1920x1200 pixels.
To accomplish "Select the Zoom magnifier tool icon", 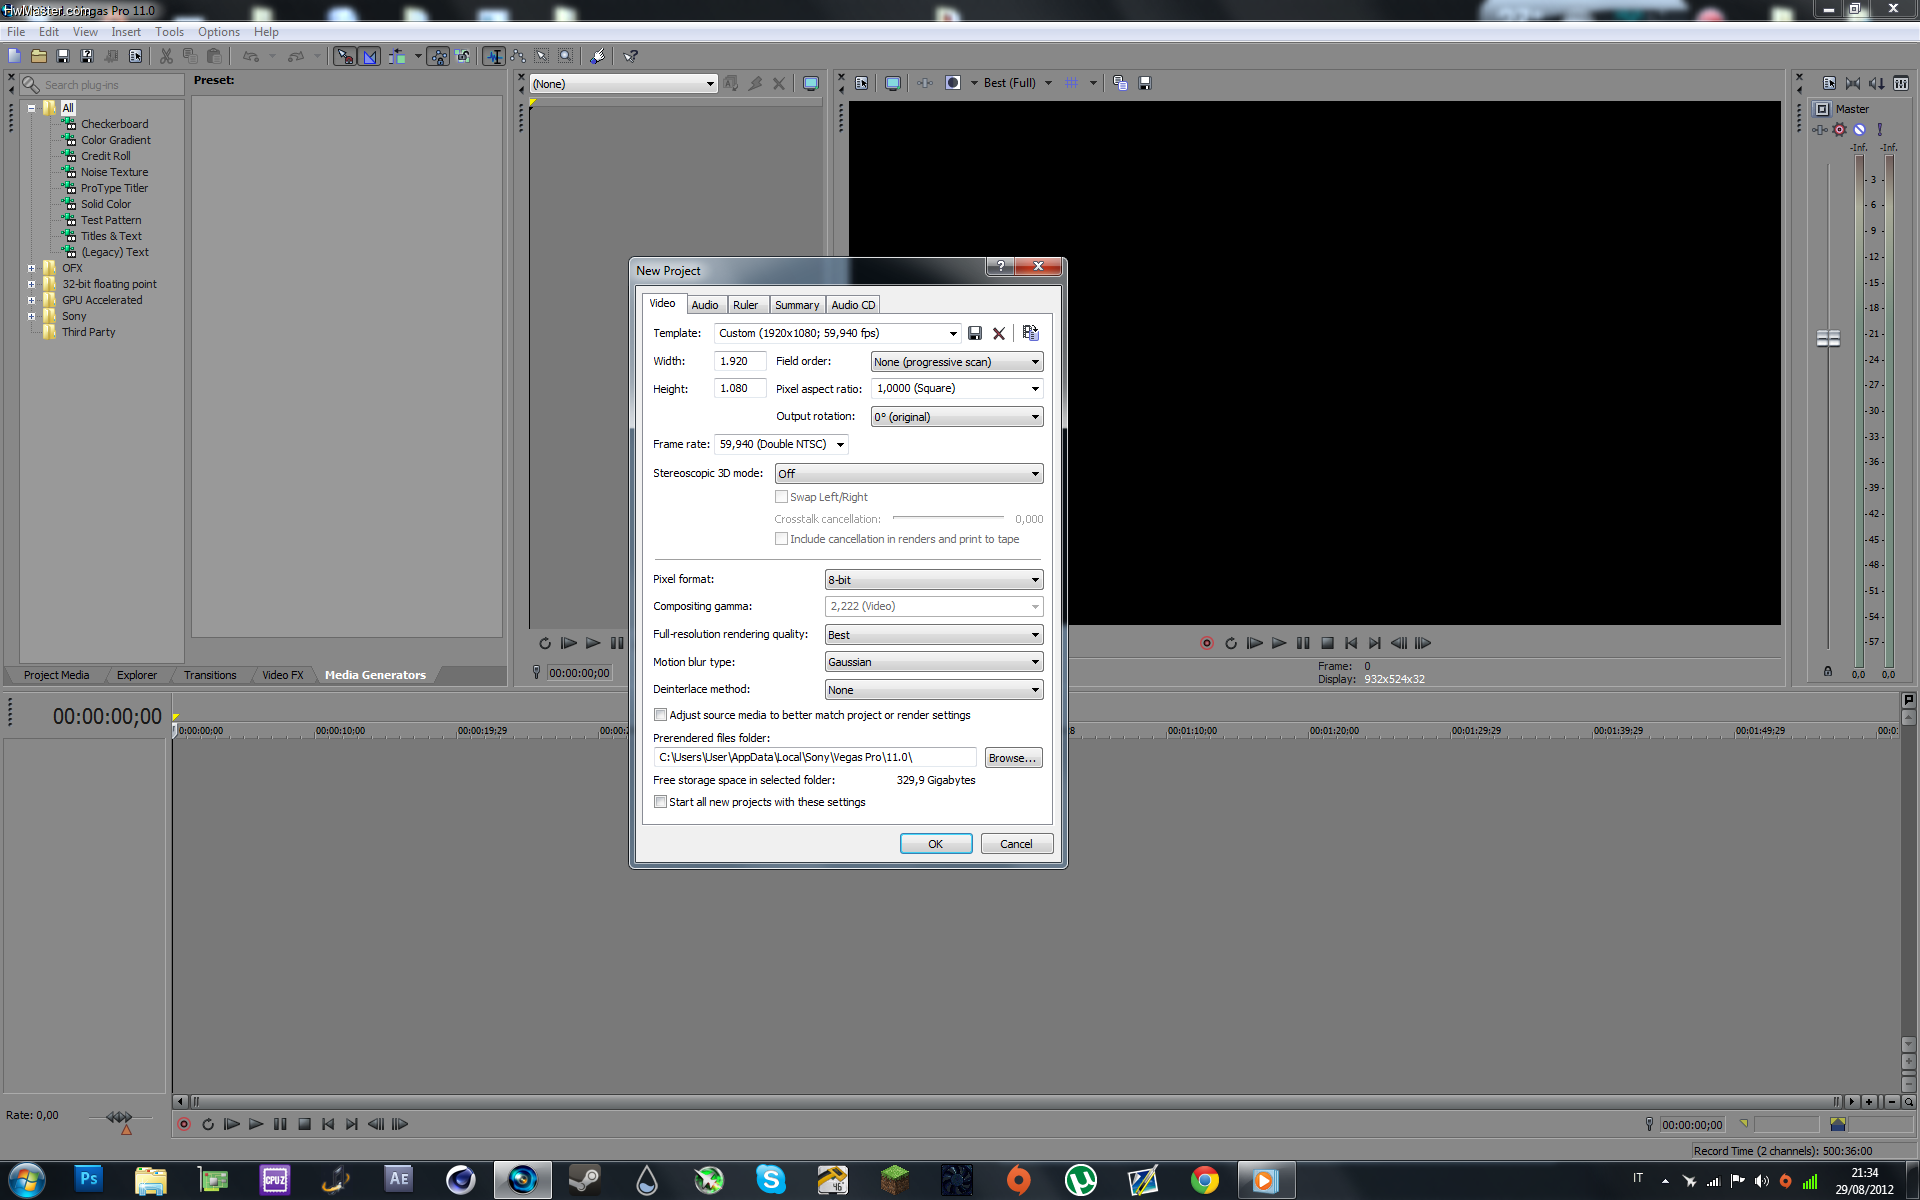I will click(x=566, y=56).
